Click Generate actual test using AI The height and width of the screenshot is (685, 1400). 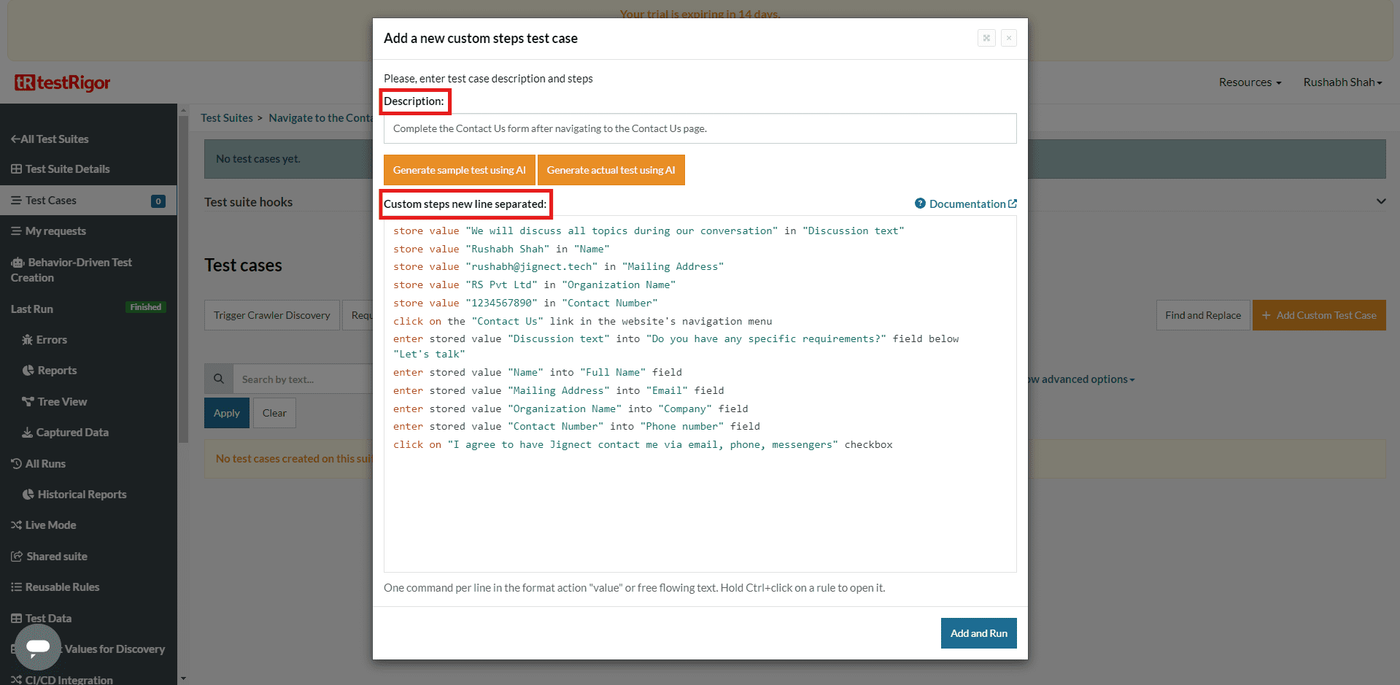pyautogui.click(x=611, y=170)
